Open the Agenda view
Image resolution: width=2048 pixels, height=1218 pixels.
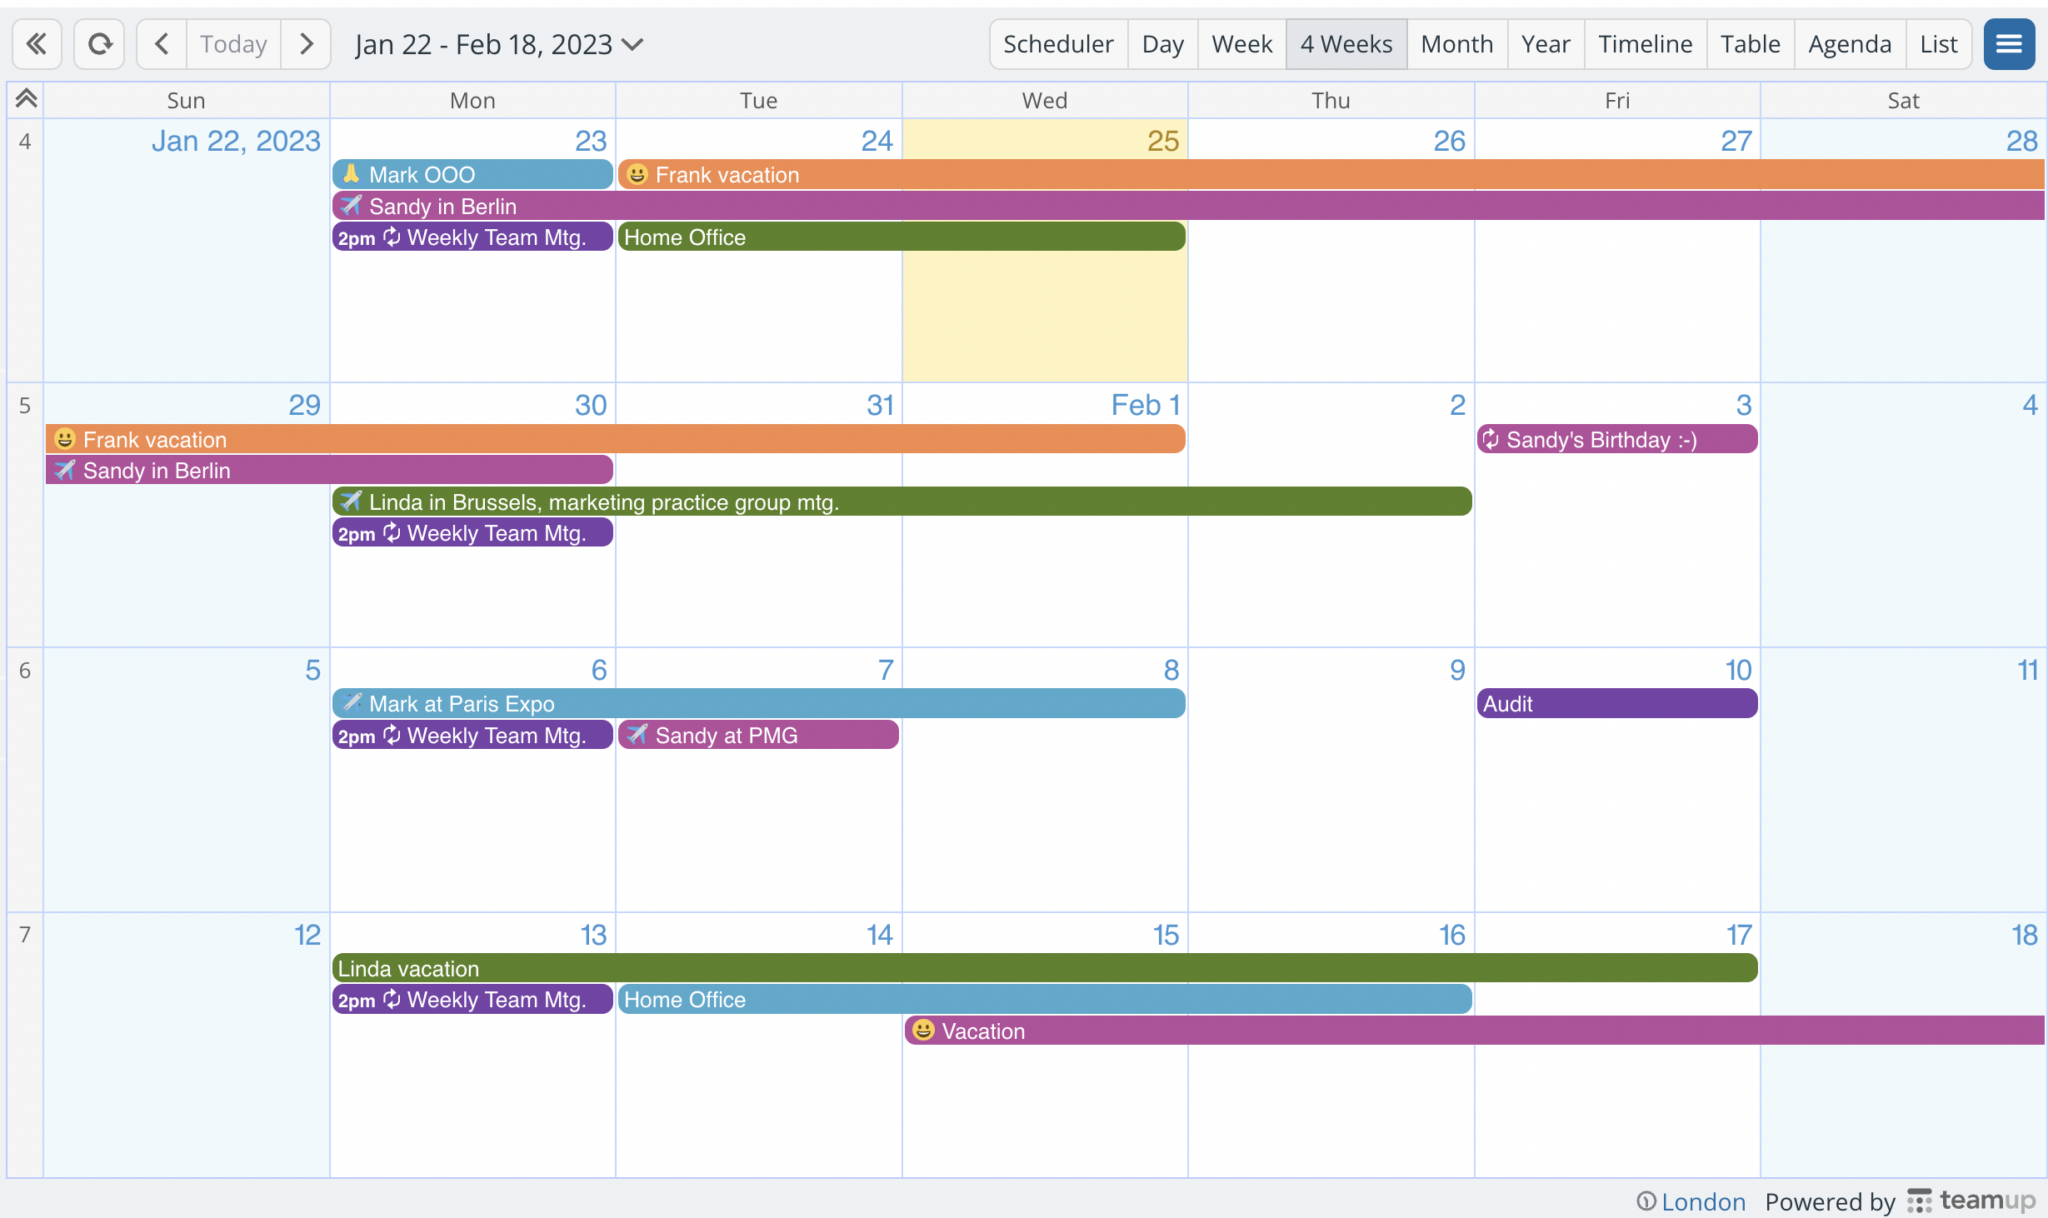(1849, 44)
